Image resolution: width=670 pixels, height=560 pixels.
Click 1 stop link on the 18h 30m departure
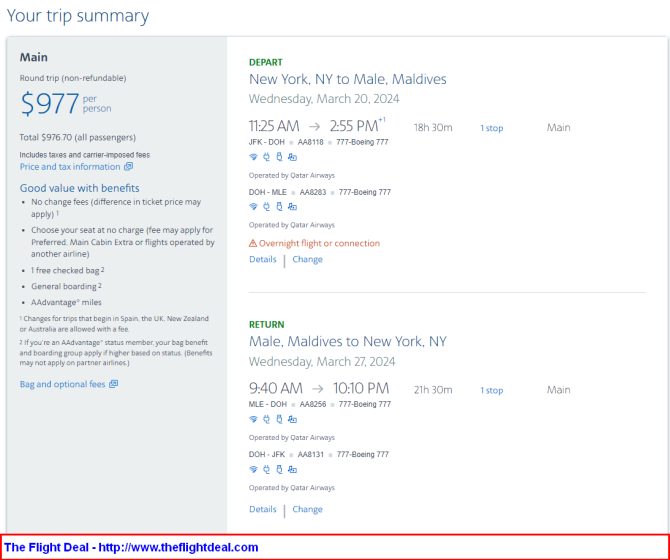(492, 128)
